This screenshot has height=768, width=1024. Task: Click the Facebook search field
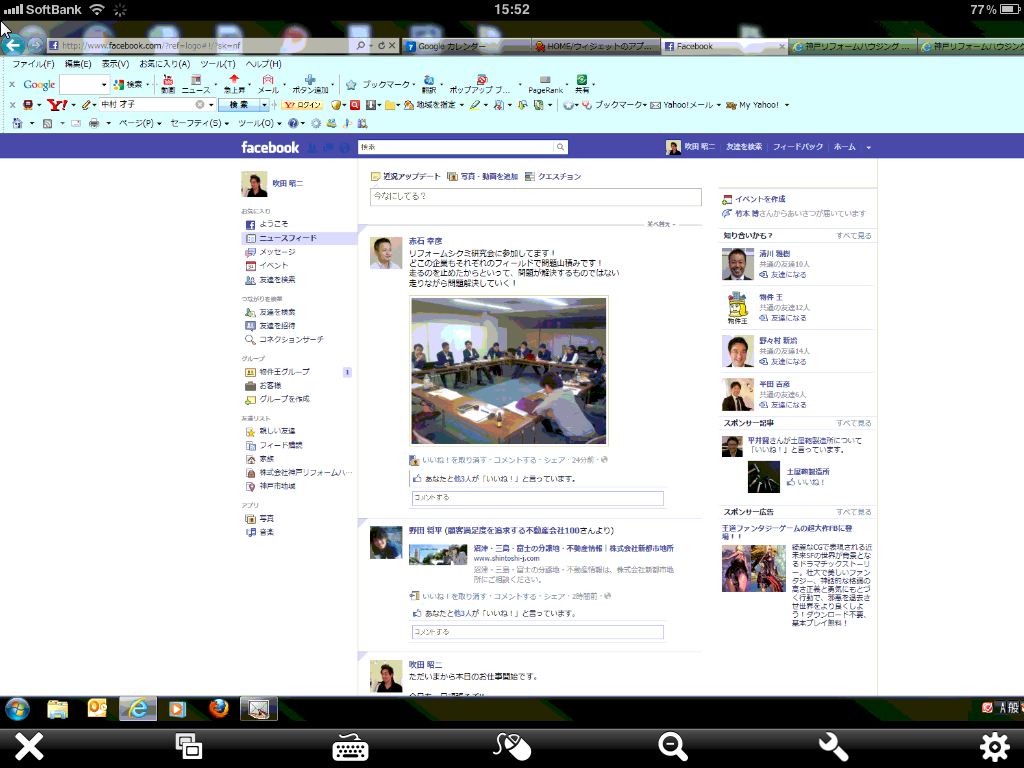click(x=456, y=148)
